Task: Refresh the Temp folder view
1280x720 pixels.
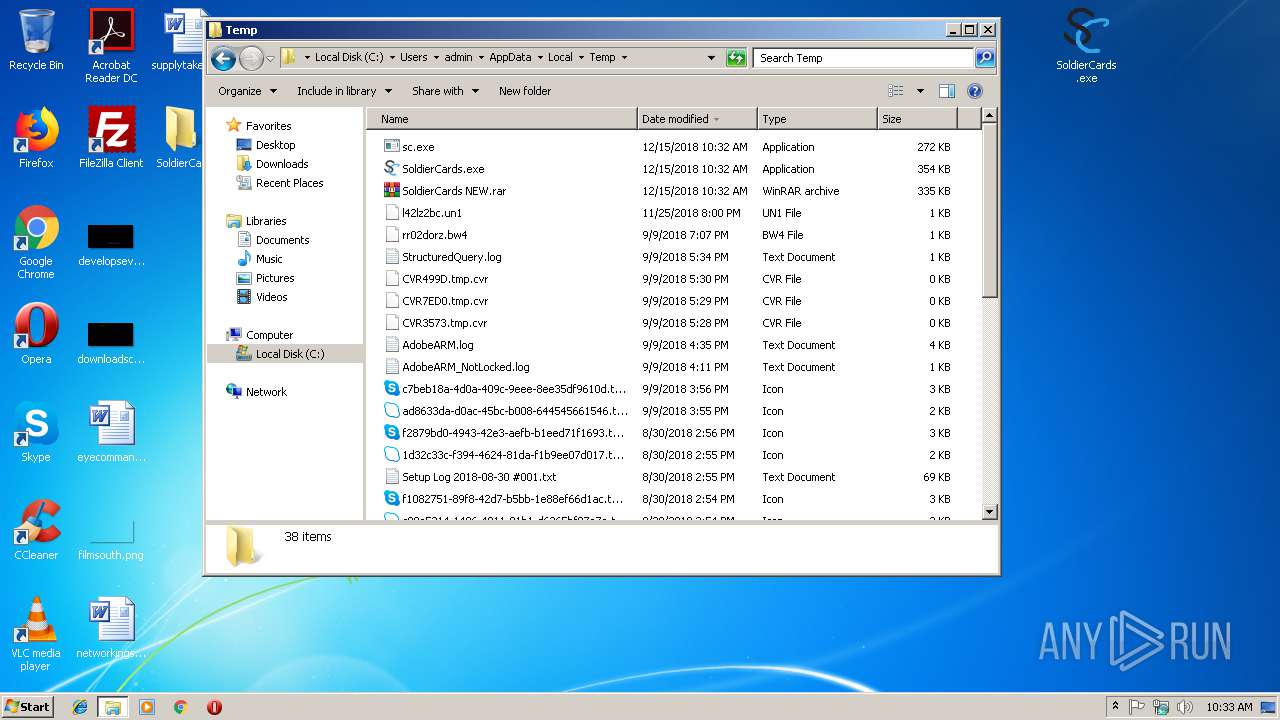Action: (736, 58)
